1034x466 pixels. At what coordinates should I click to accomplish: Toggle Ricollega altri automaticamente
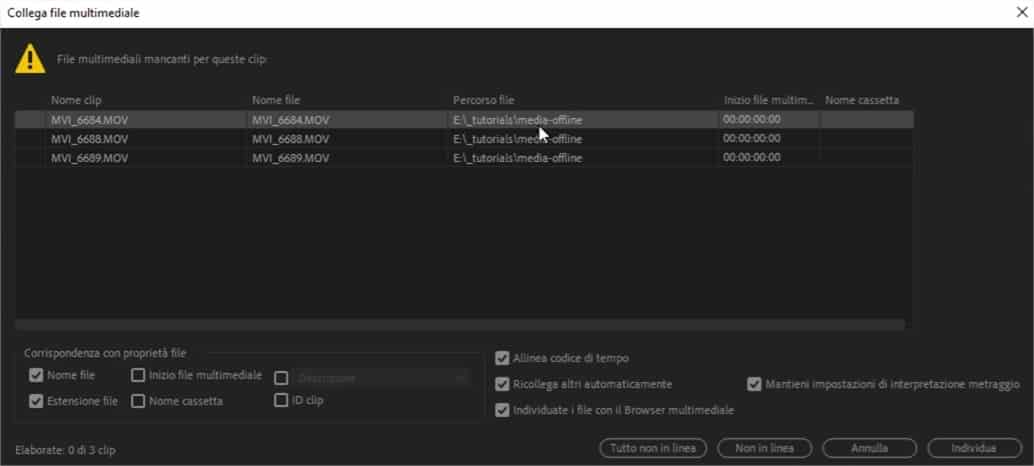502,384
